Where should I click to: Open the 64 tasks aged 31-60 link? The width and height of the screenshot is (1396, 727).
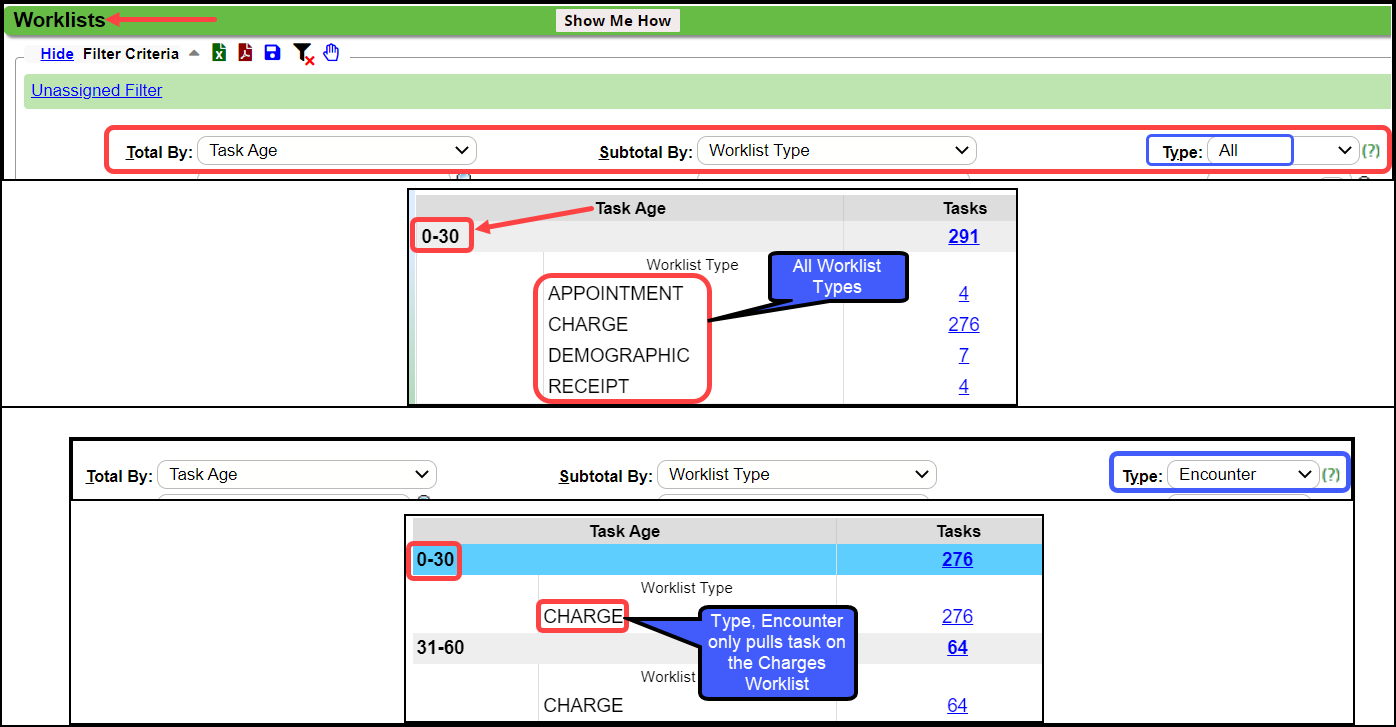tap(957, 647)
